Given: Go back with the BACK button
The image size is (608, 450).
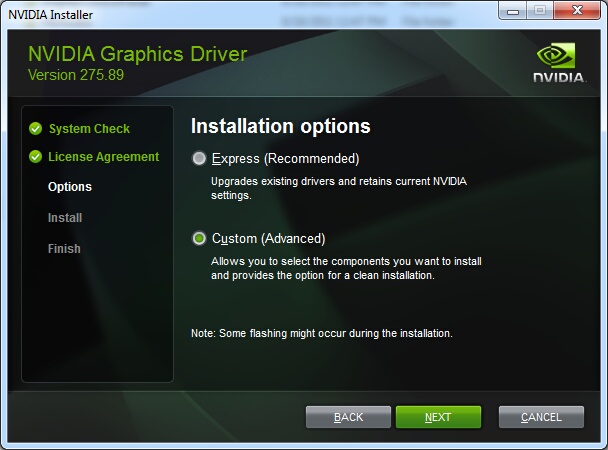Looking at the screenshot, I should click(x=348, y=417).
